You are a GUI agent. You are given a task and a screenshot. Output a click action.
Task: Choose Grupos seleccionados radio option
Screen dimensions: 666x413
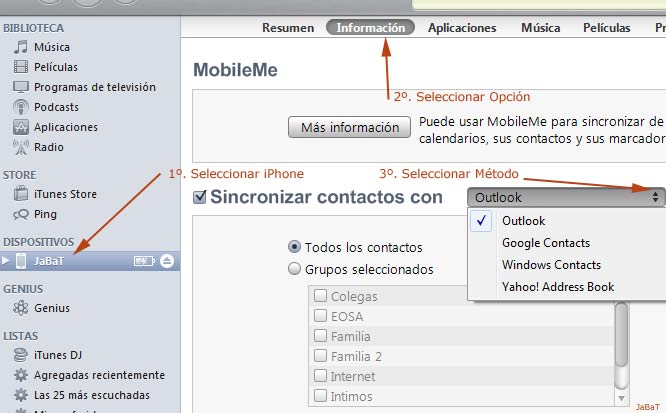[294, 269]
